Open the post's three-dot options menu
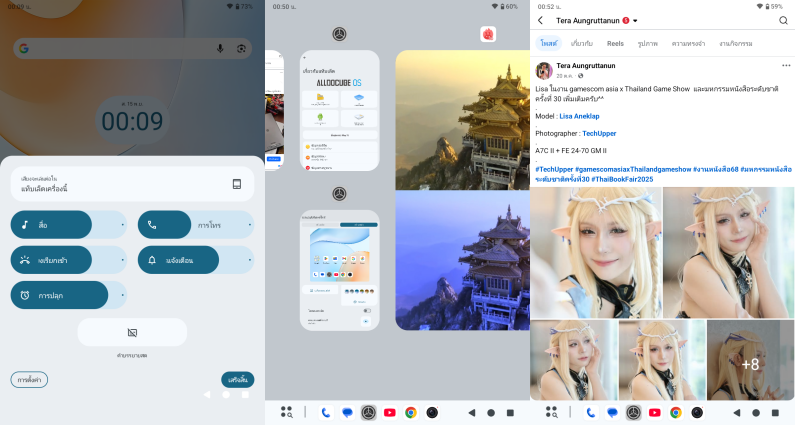 783,66
